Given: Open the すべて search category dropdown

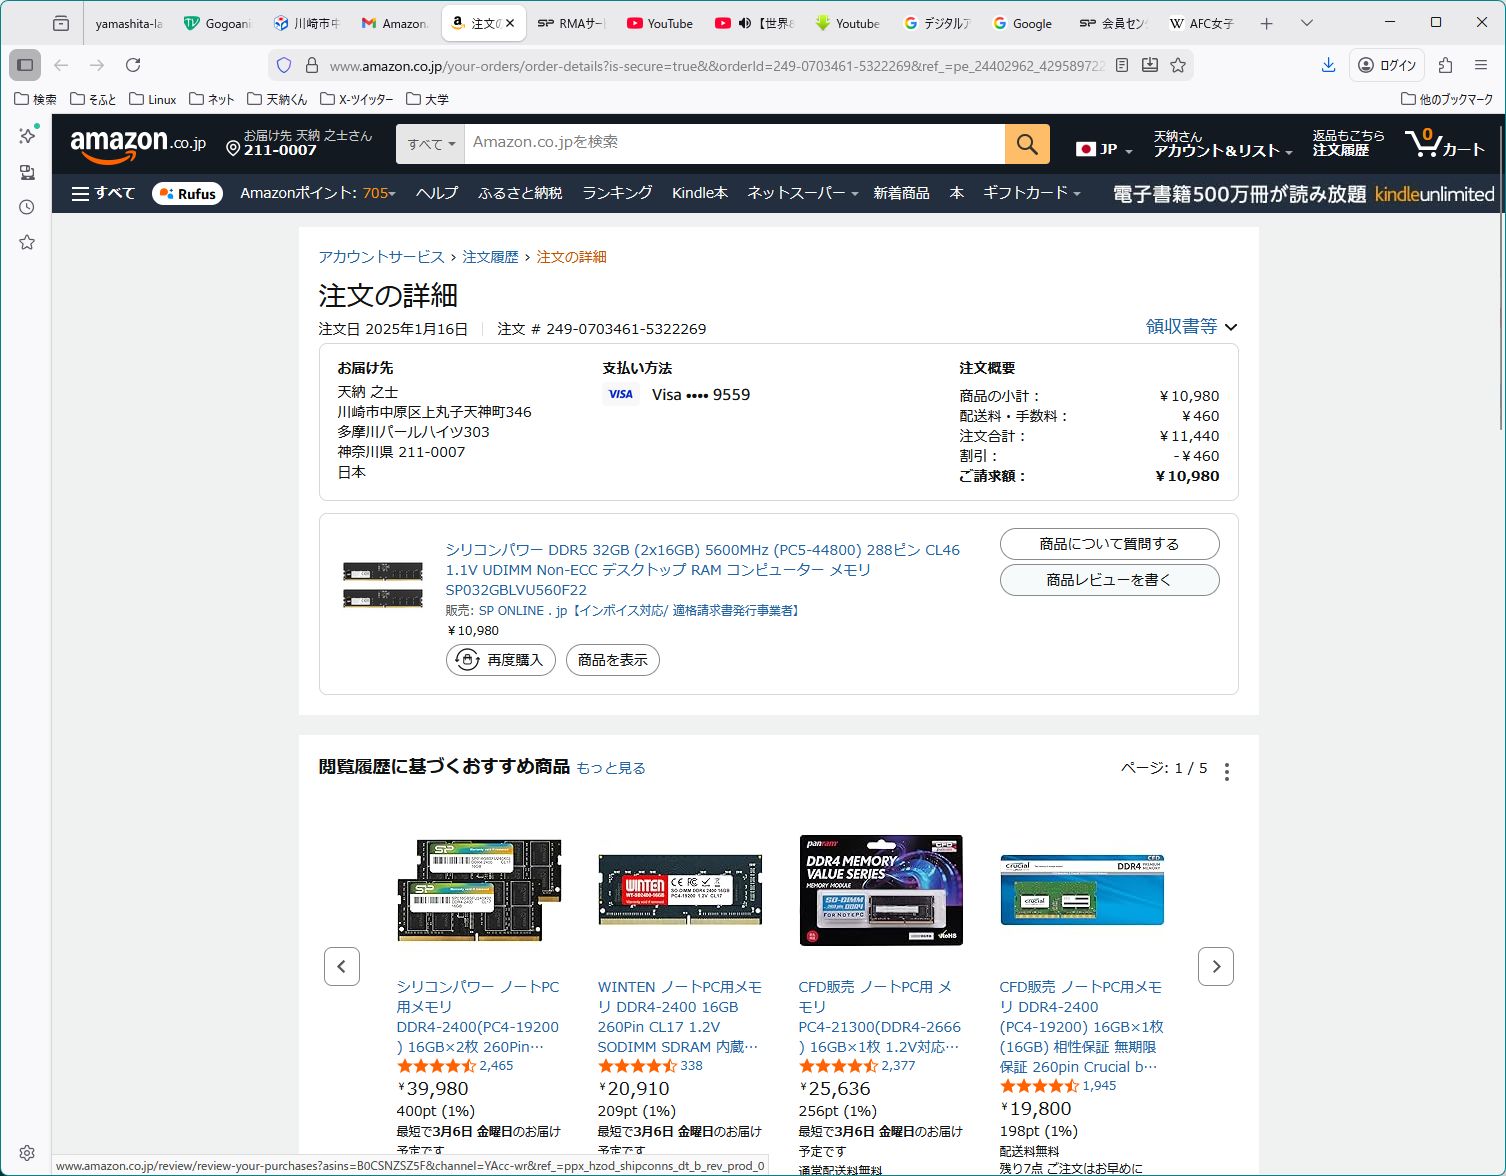Looking at the screenshot, I should coord(430,144).
